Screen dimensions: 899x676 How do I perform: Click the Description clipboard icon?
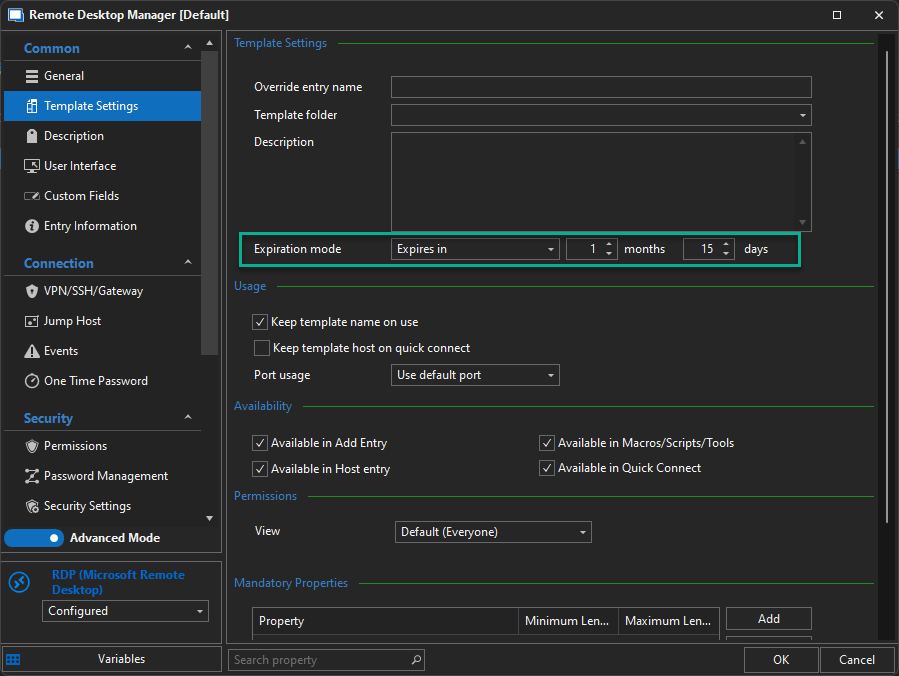coord(32,136)
